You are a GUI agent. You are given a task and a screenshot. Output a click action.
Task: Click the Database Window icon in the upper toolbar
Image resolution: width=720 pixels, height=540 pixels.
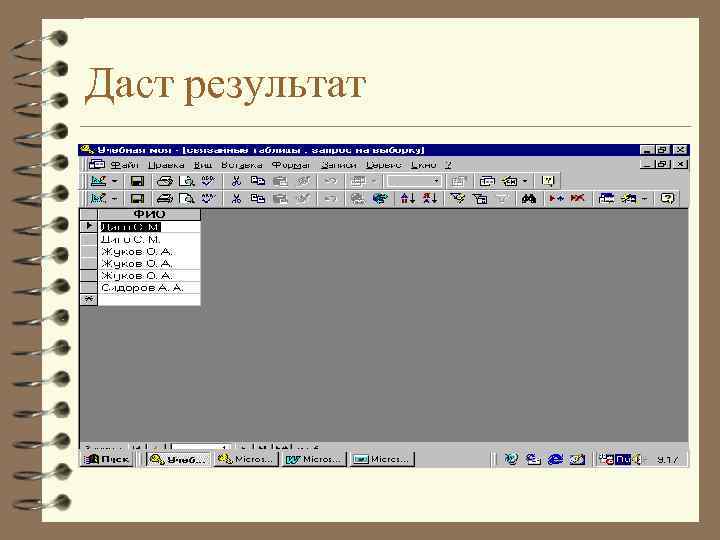coord(487,181)
